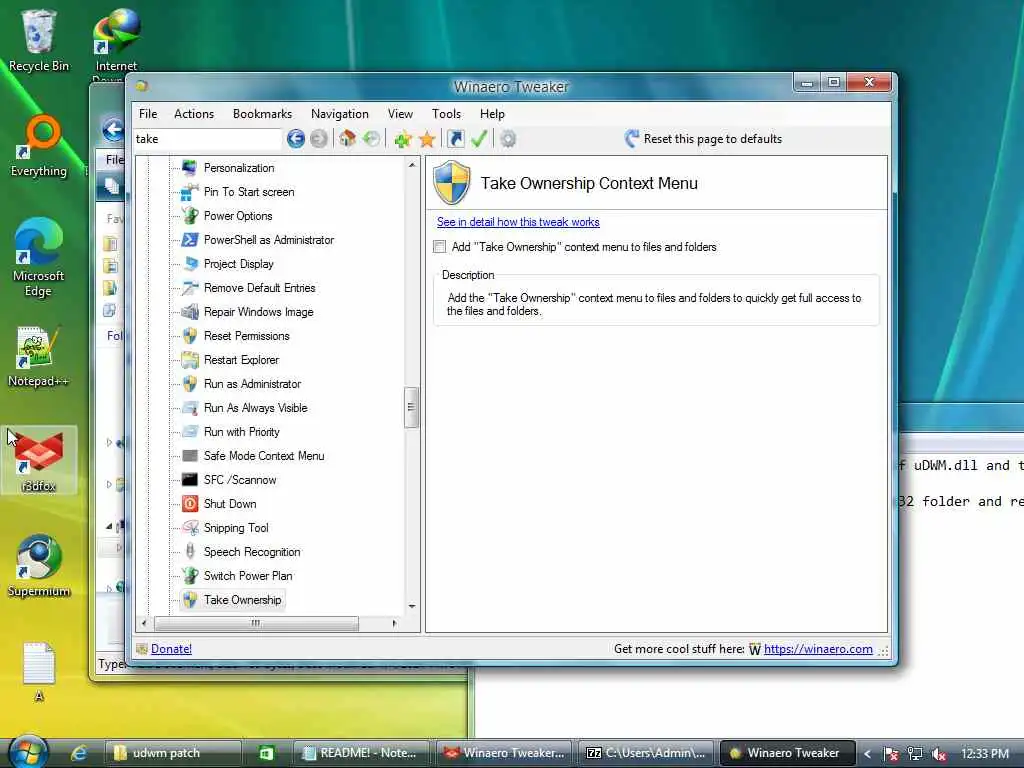Show hidden tray icons chevron
The height and width of the screenshot is (768, 1024).
click(x=867, y=754)
